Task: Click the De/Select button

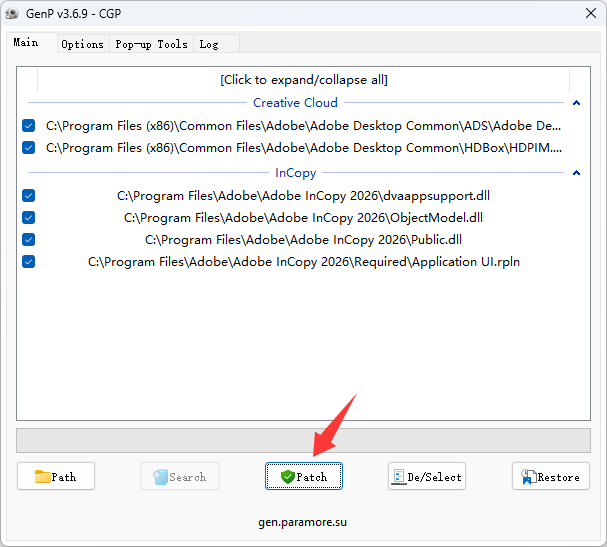Action: 427,477
